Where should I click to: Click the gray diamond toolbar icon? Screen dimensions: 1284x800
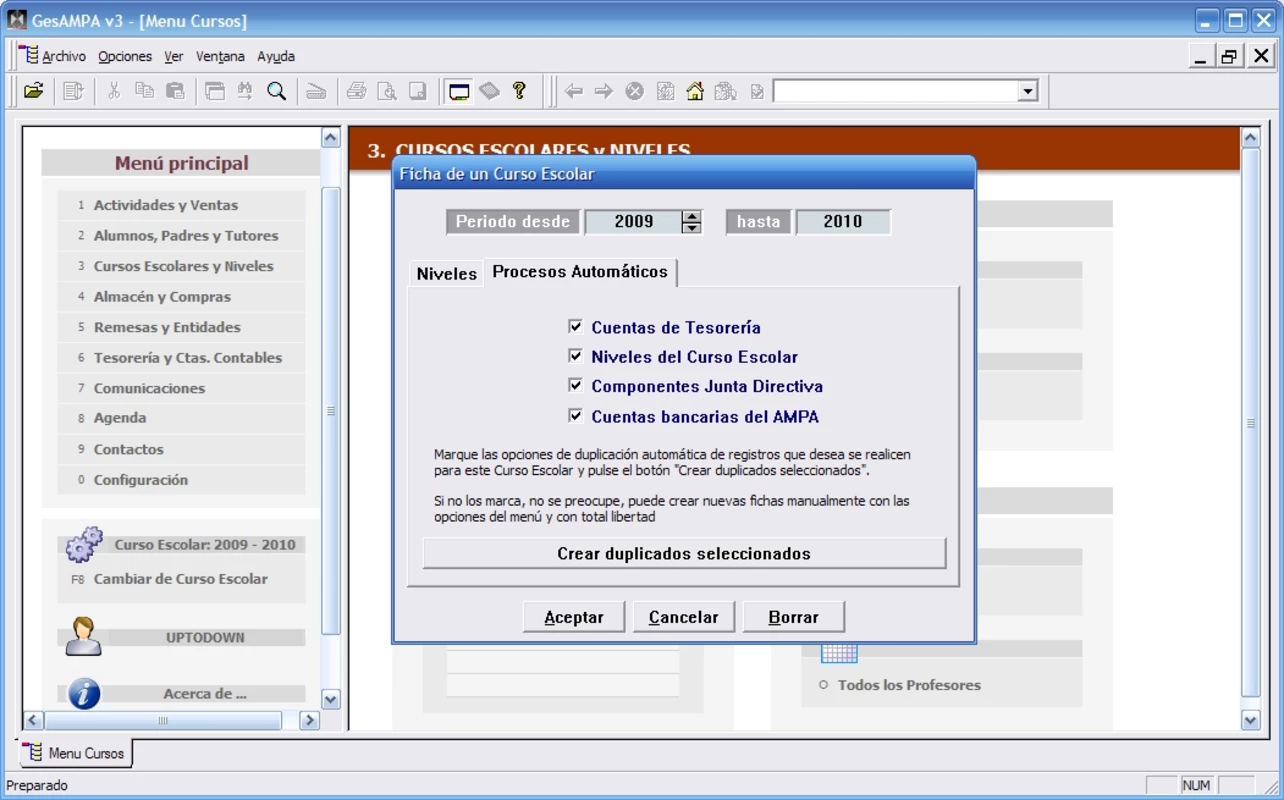489,91
